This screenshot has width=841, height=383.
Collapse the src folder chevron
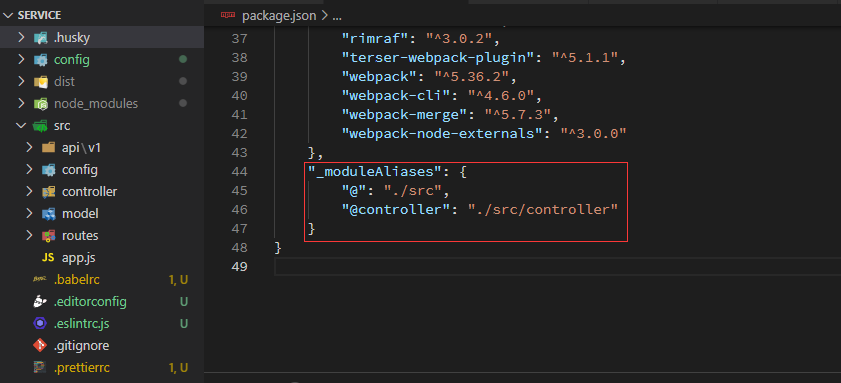click(21, 126)
